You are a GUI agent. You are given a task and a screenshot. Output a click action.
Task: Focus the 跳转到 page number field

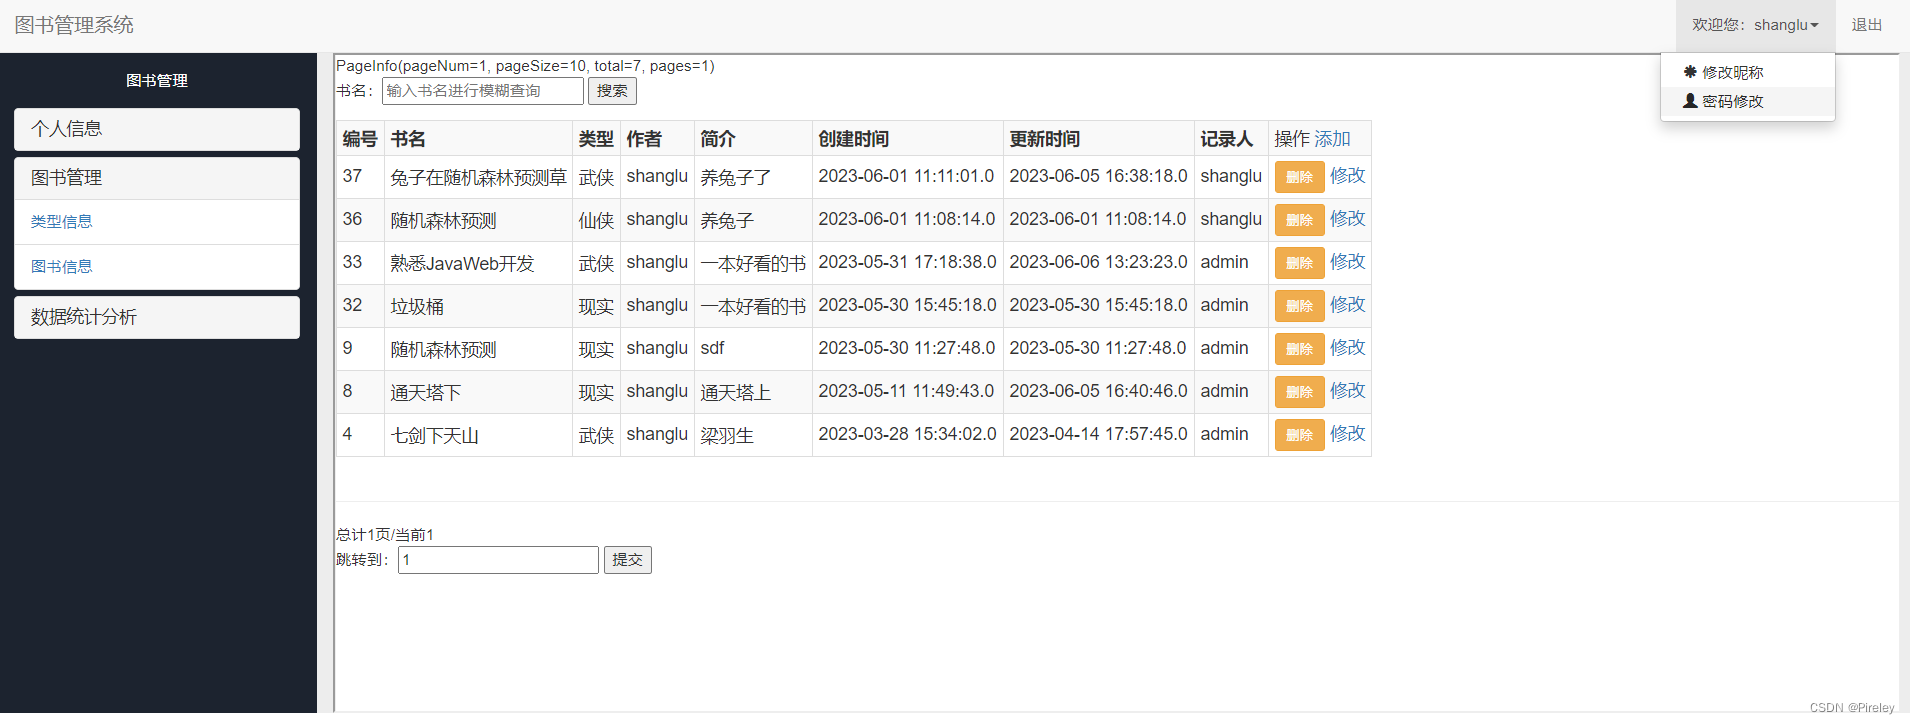pos(498,560)
